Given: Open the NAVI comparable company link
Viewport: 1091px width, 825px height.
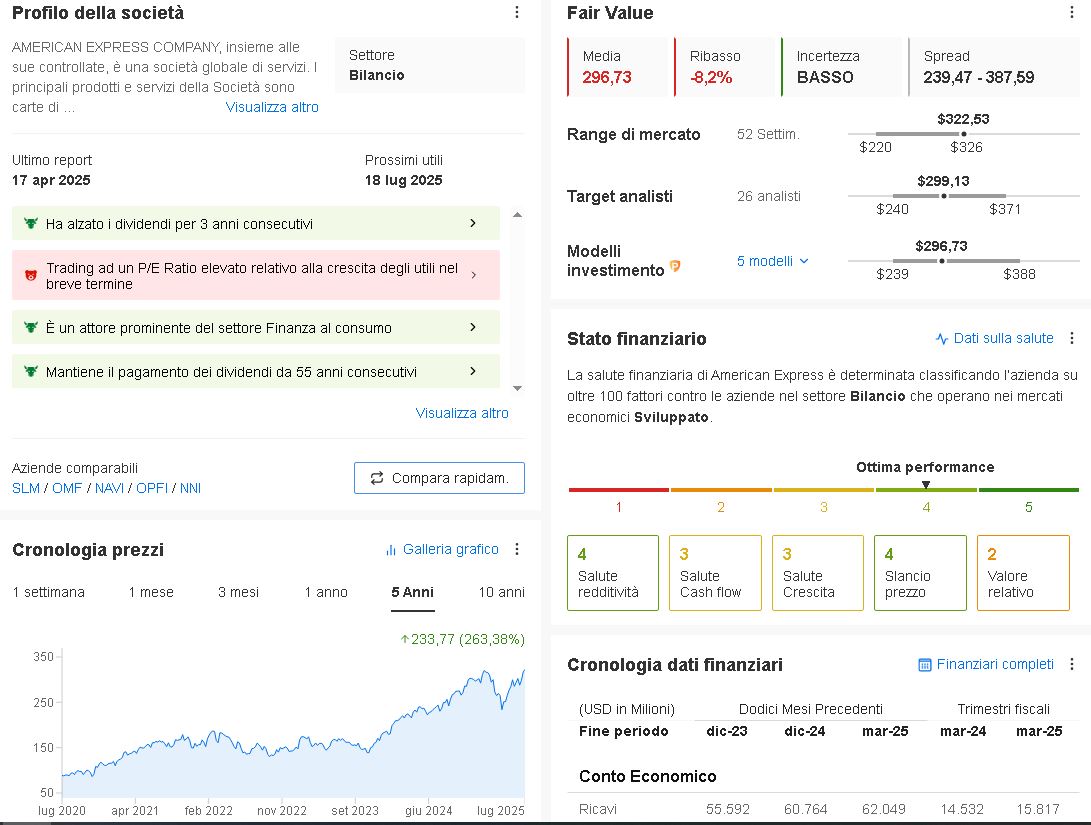Looking at the screenshot, I should point(109,488).
